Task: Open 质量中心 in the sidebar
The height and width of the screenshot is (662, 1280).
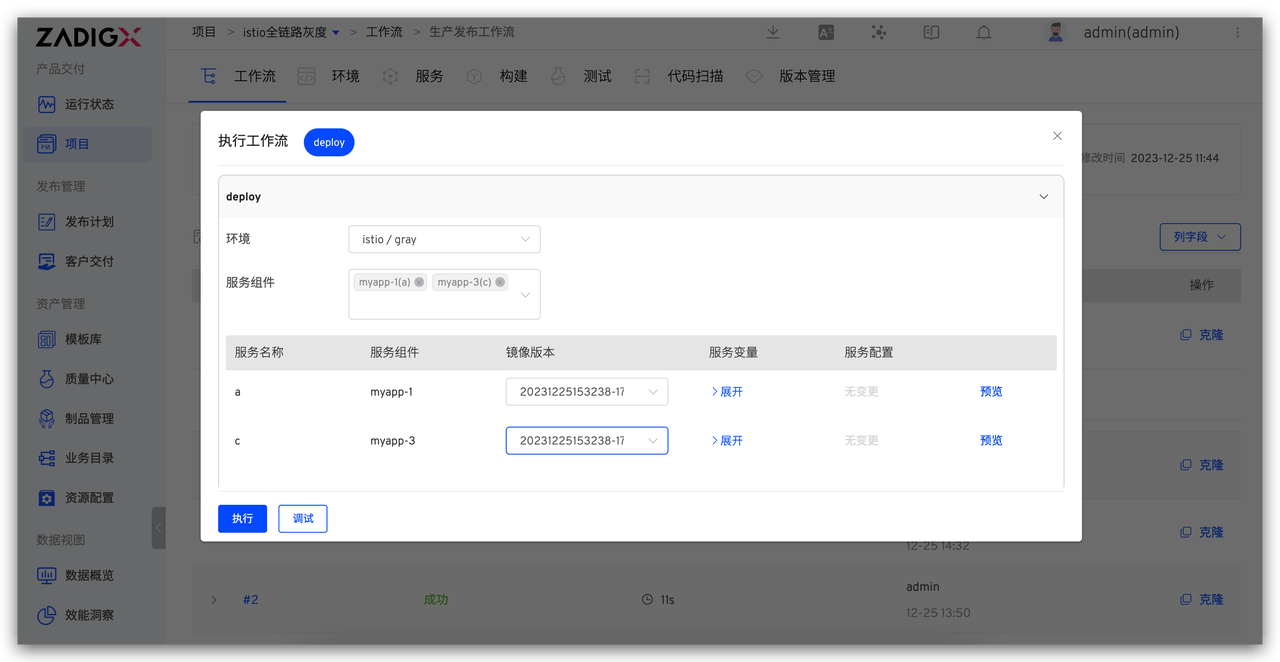Action: tap(89, 379)
